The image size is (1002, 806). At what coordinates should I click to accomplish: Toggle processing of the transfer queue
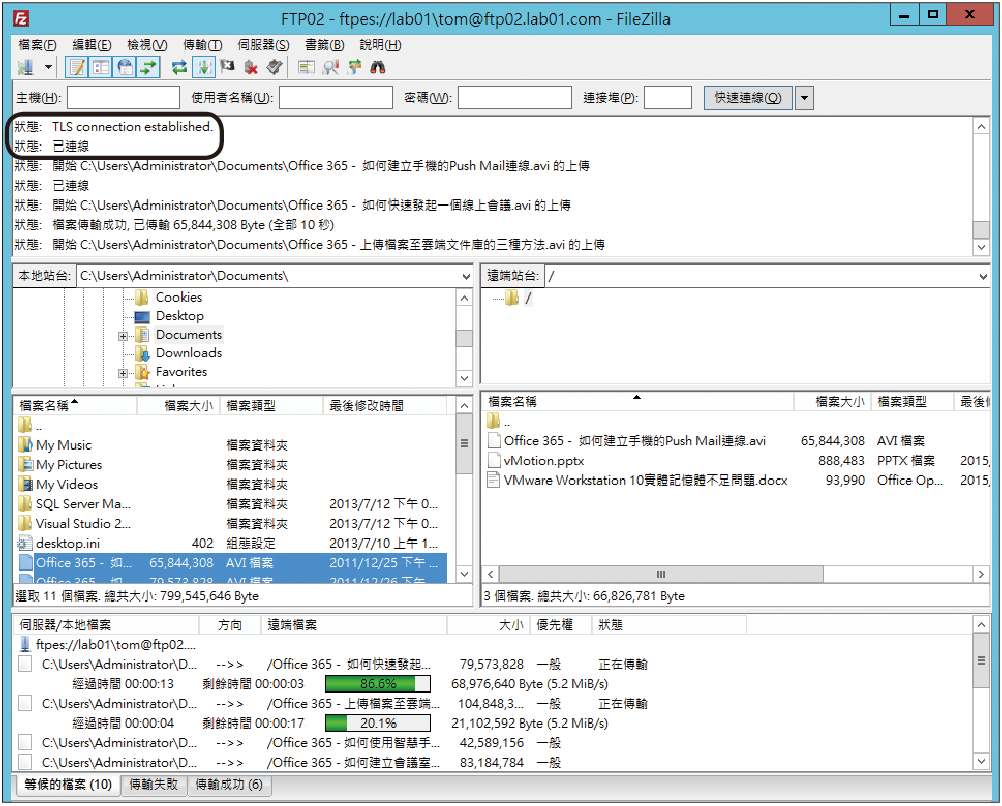(204, 66)
